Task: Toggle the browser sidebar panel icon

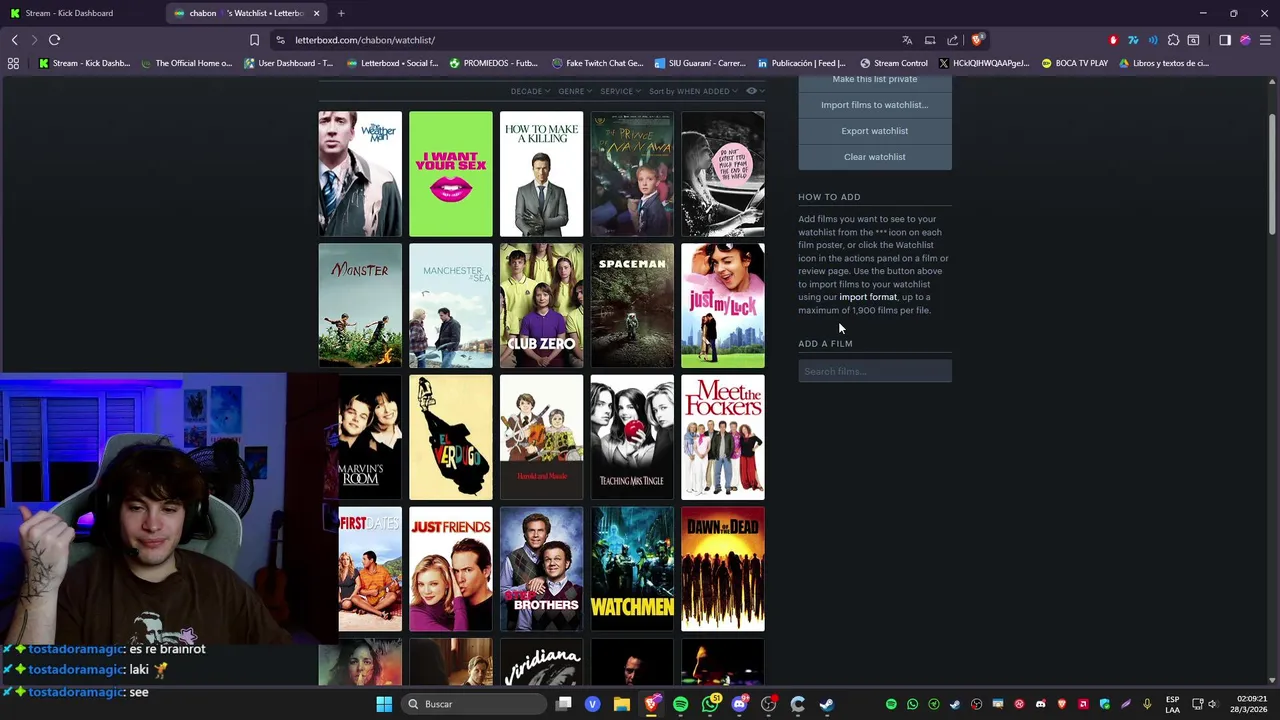Action: [1225, 40]
